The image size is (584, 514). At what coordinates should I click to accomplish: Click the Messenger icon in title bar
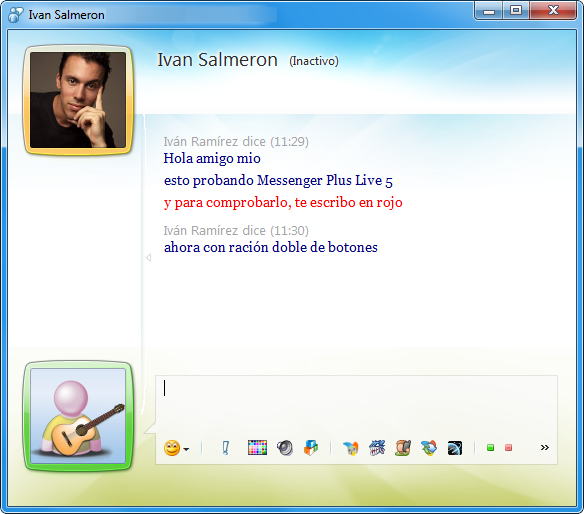click(x=15, y=15)
